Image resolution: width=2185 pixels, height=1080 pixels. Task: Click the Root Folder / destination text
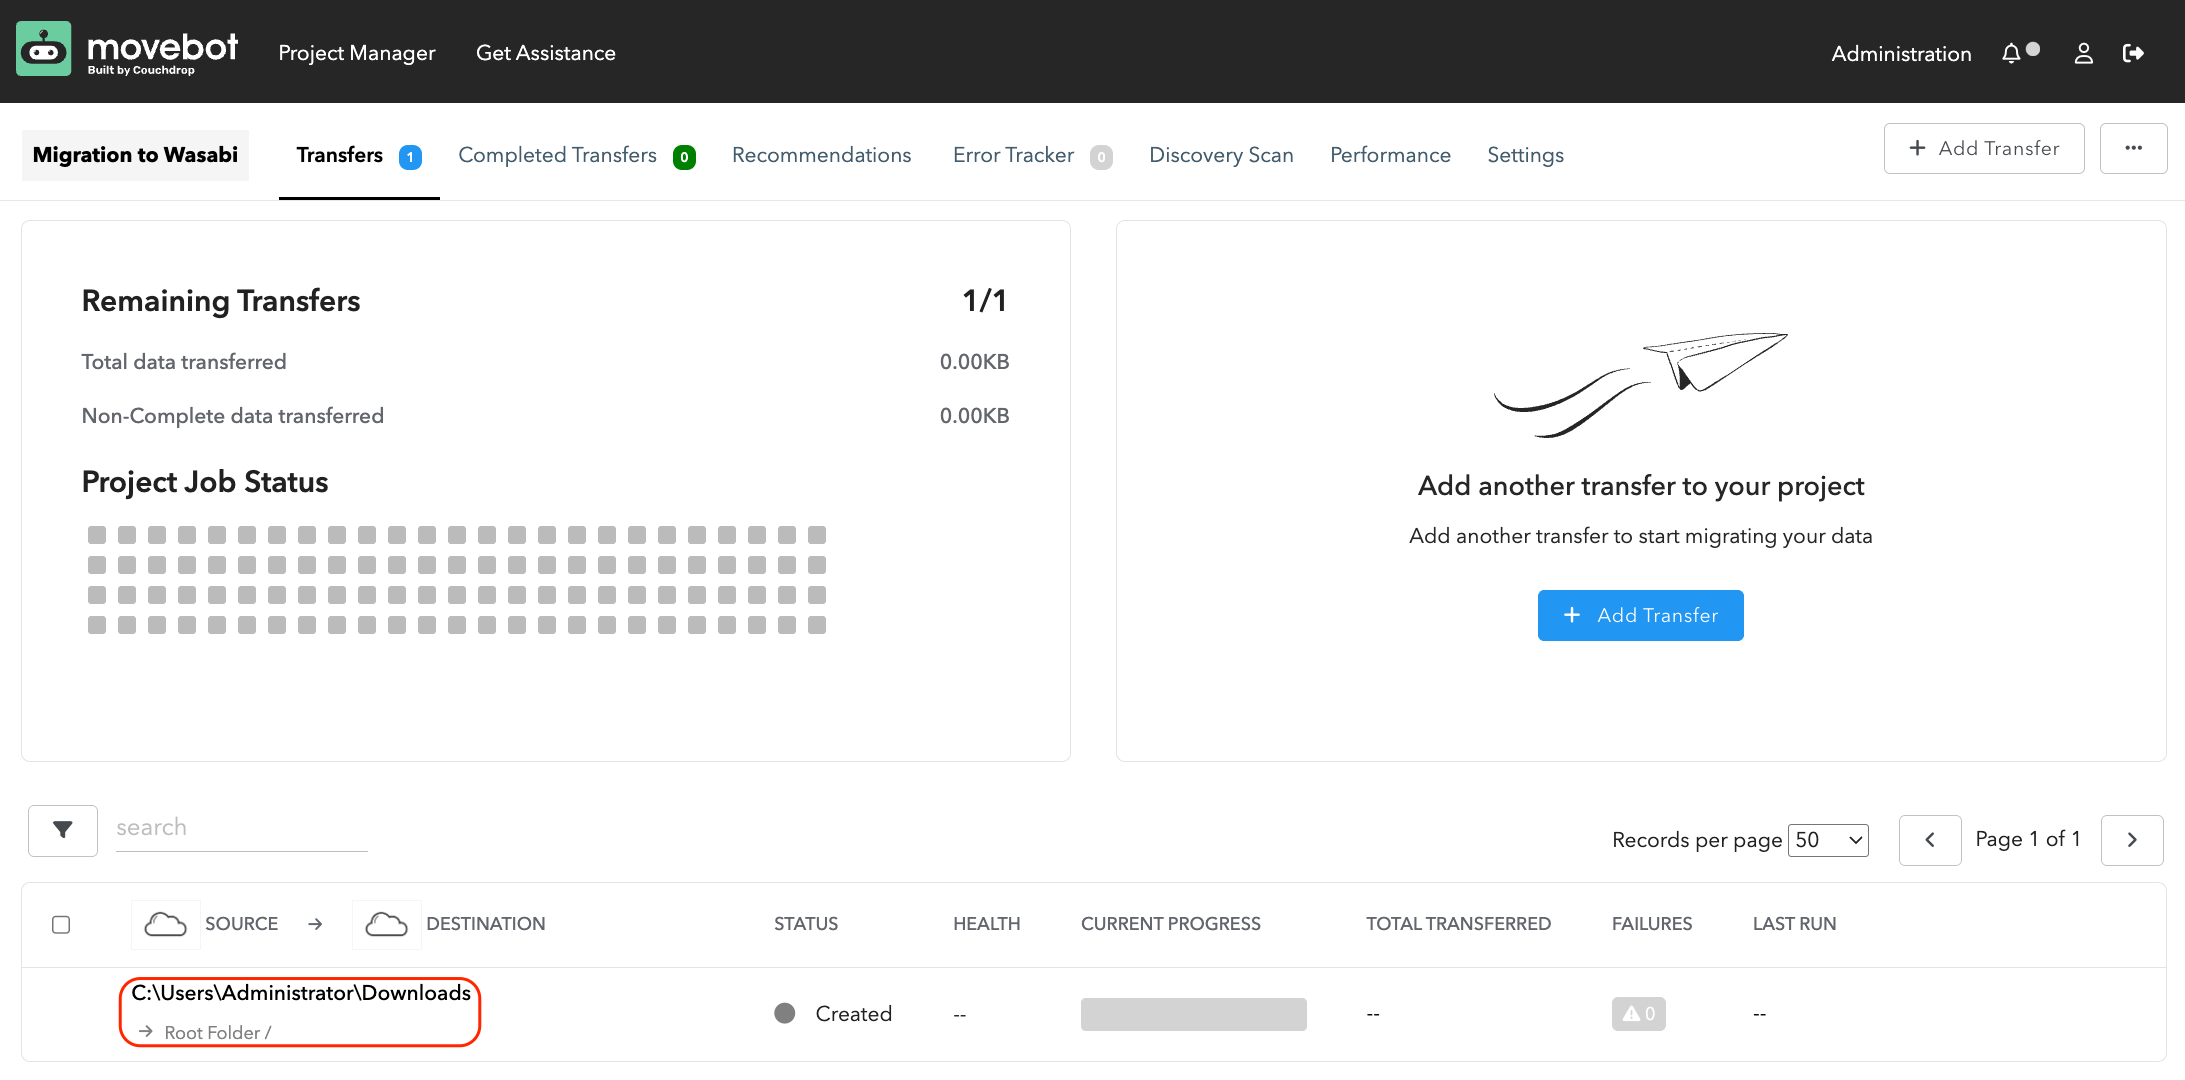click(x=217, y=1032)
